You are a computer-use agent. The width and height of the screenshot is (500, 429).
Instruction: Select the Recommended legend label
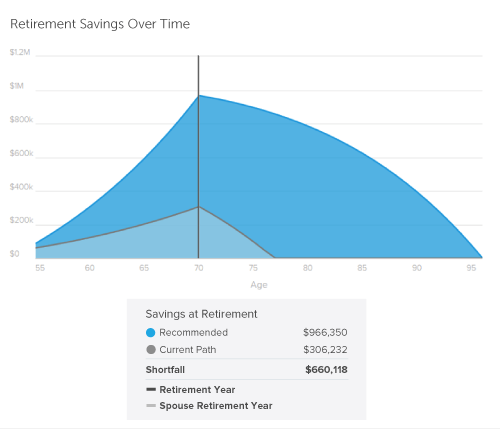194,333
